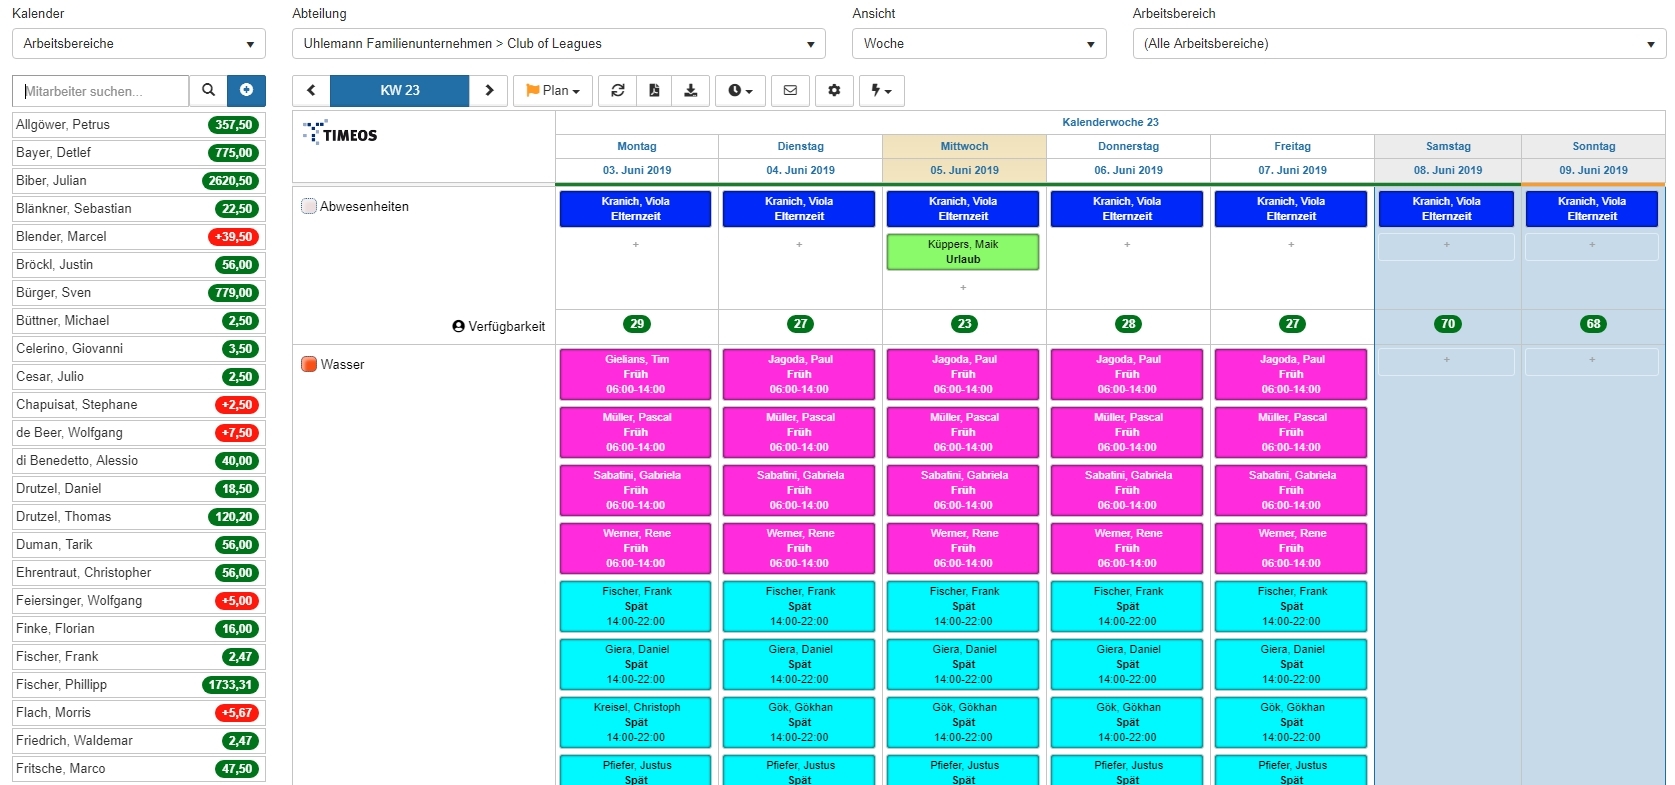The height and width of the screenshot is (785, 1675).
Task: Open Jagoda, Paul Früh shift on Dienstag
Action: (799, 374)
